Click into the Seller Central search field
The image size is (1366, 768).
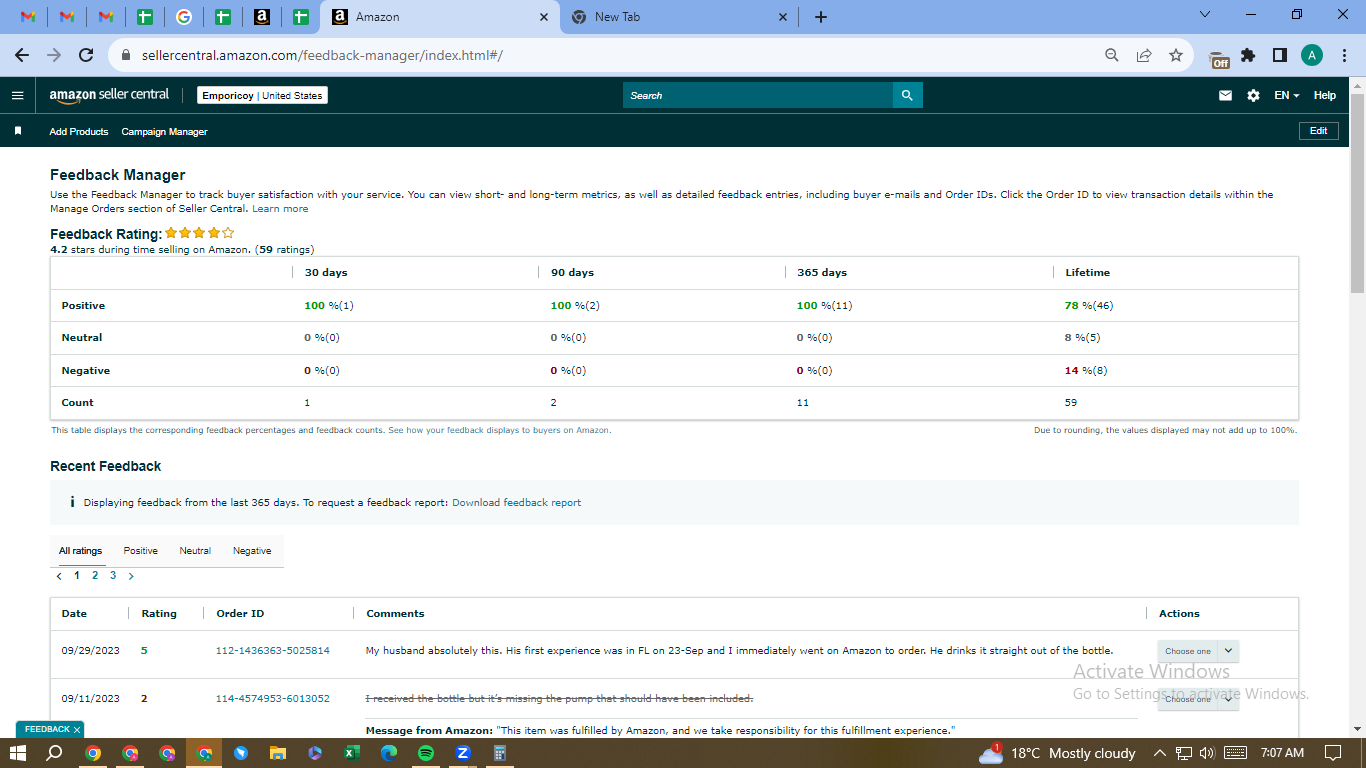[x=758, y=95]
